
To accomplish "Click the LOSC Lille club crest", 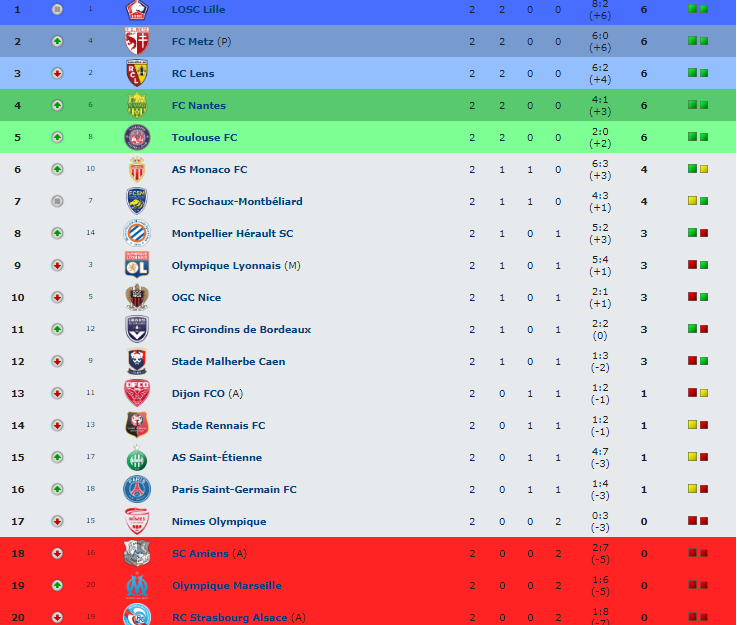I will point(137,10).
